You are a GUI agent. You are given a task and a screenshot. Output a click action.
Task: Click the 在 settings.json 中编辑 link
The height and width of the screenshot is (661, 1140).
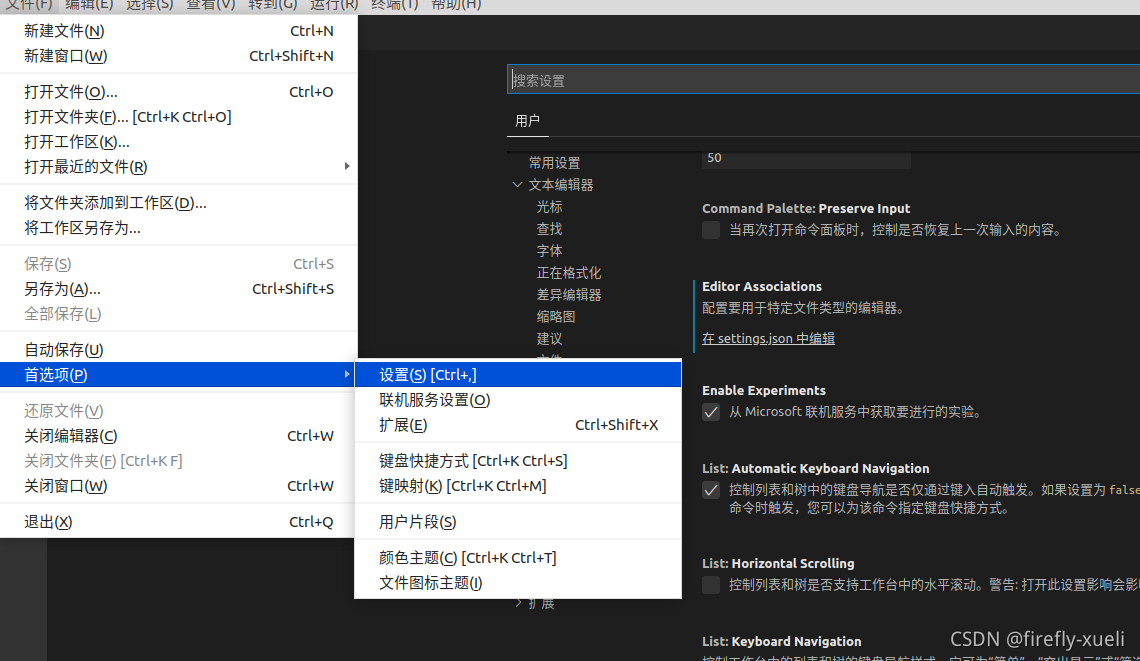[767, 338]
